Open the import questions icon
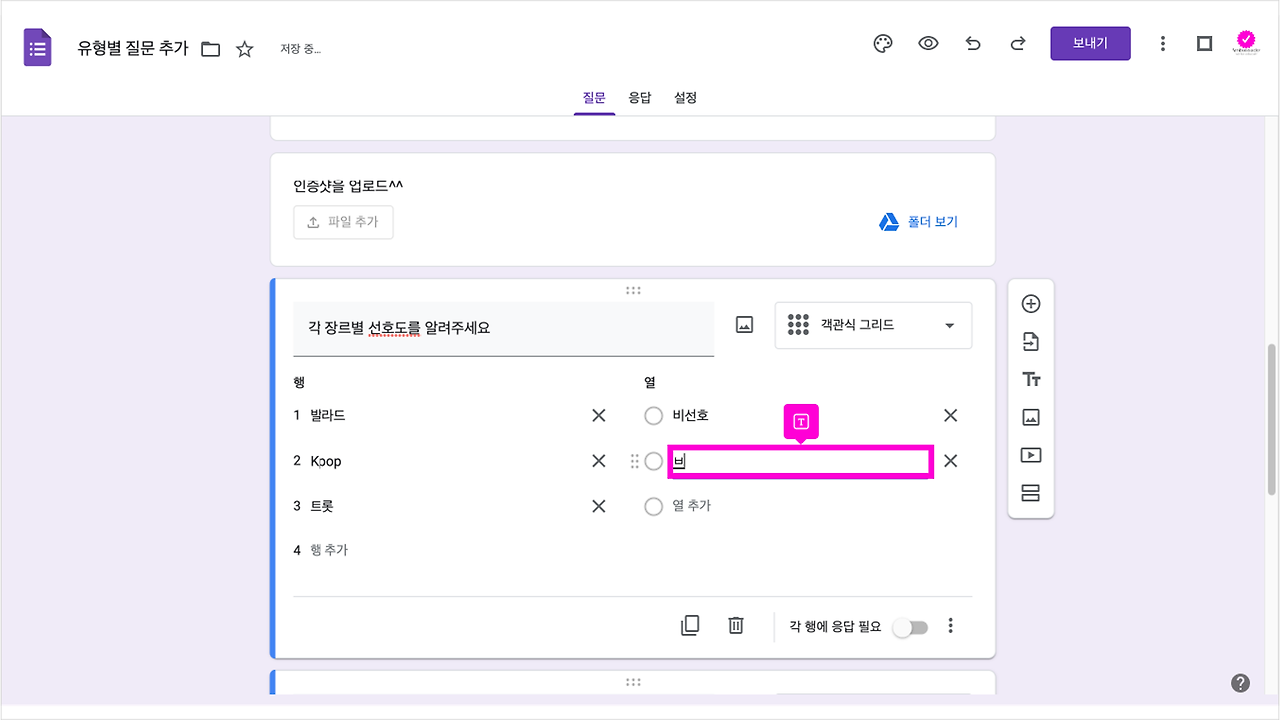 (1031, 341)
